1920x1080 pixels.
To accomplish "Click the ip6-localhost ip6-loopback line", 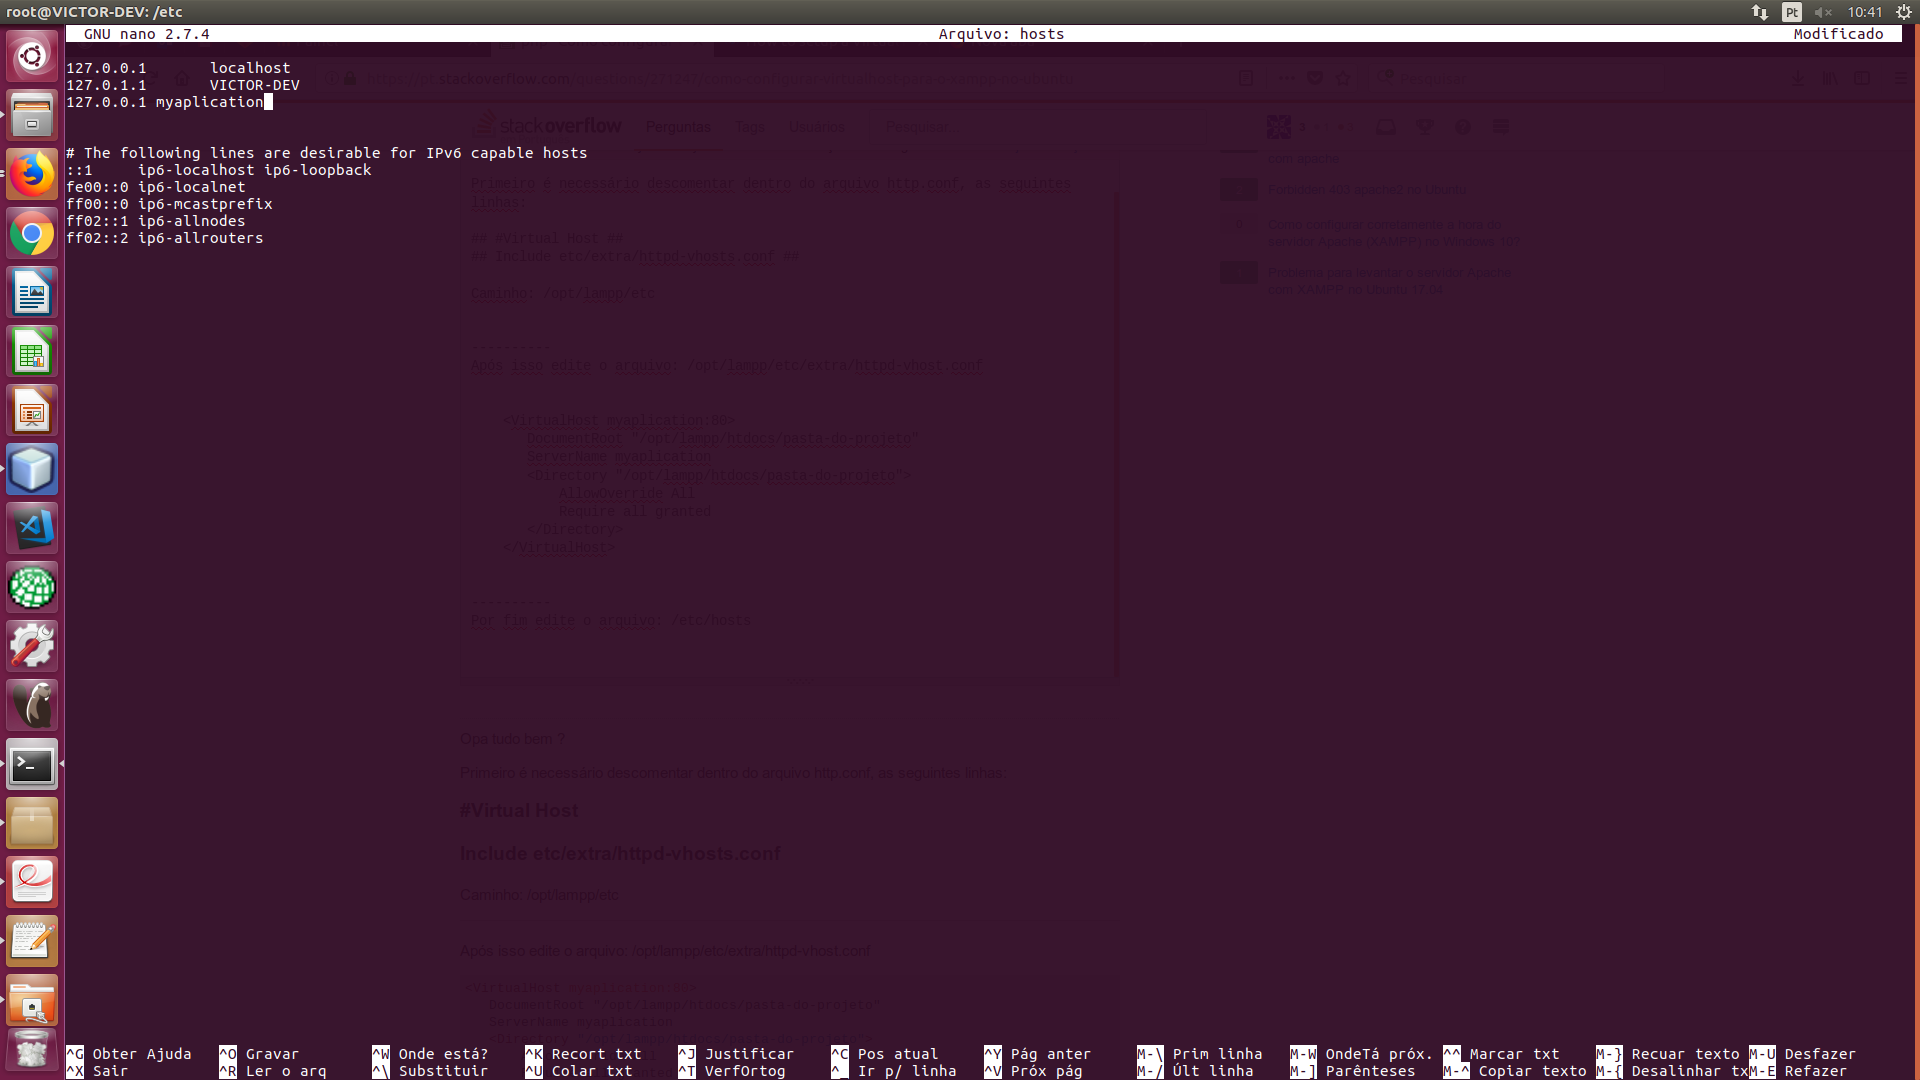I will (218, 170).
